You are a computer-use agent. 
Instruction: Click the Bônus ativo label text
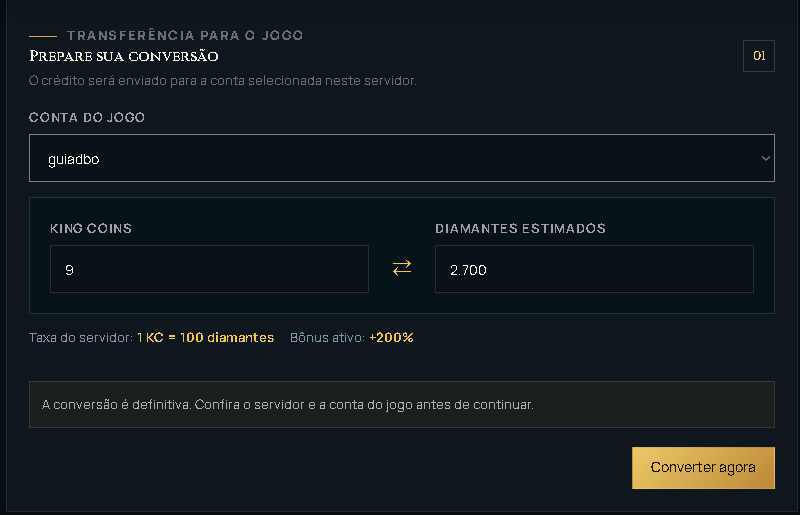[327, 337]
